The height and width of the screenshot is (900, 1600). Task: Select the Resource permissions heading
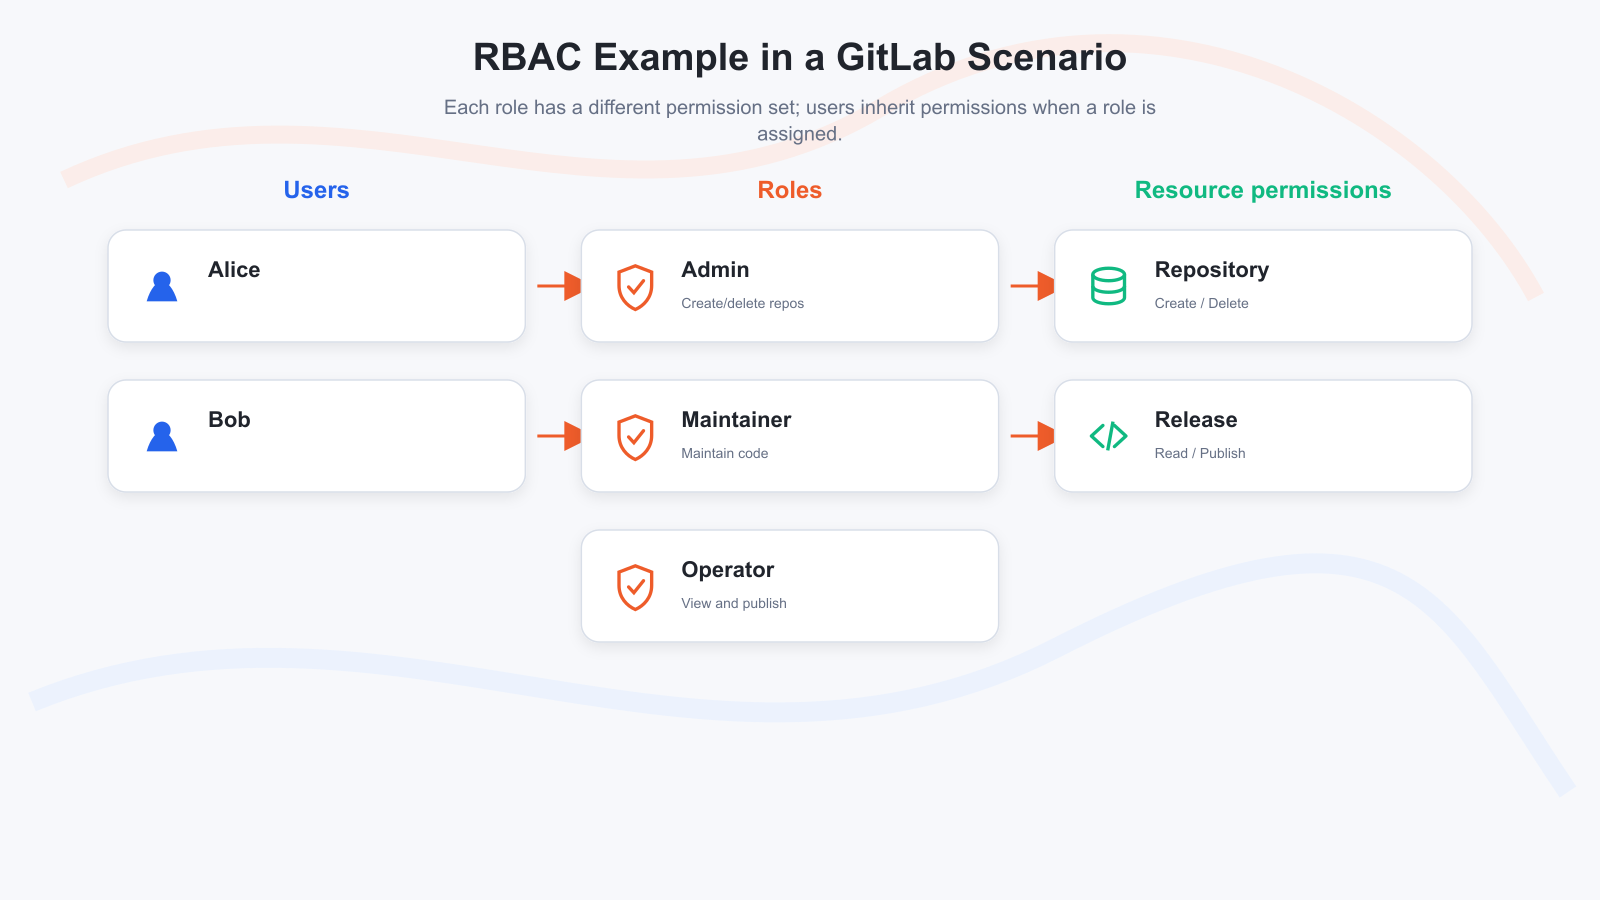(x=1263, y=190)
